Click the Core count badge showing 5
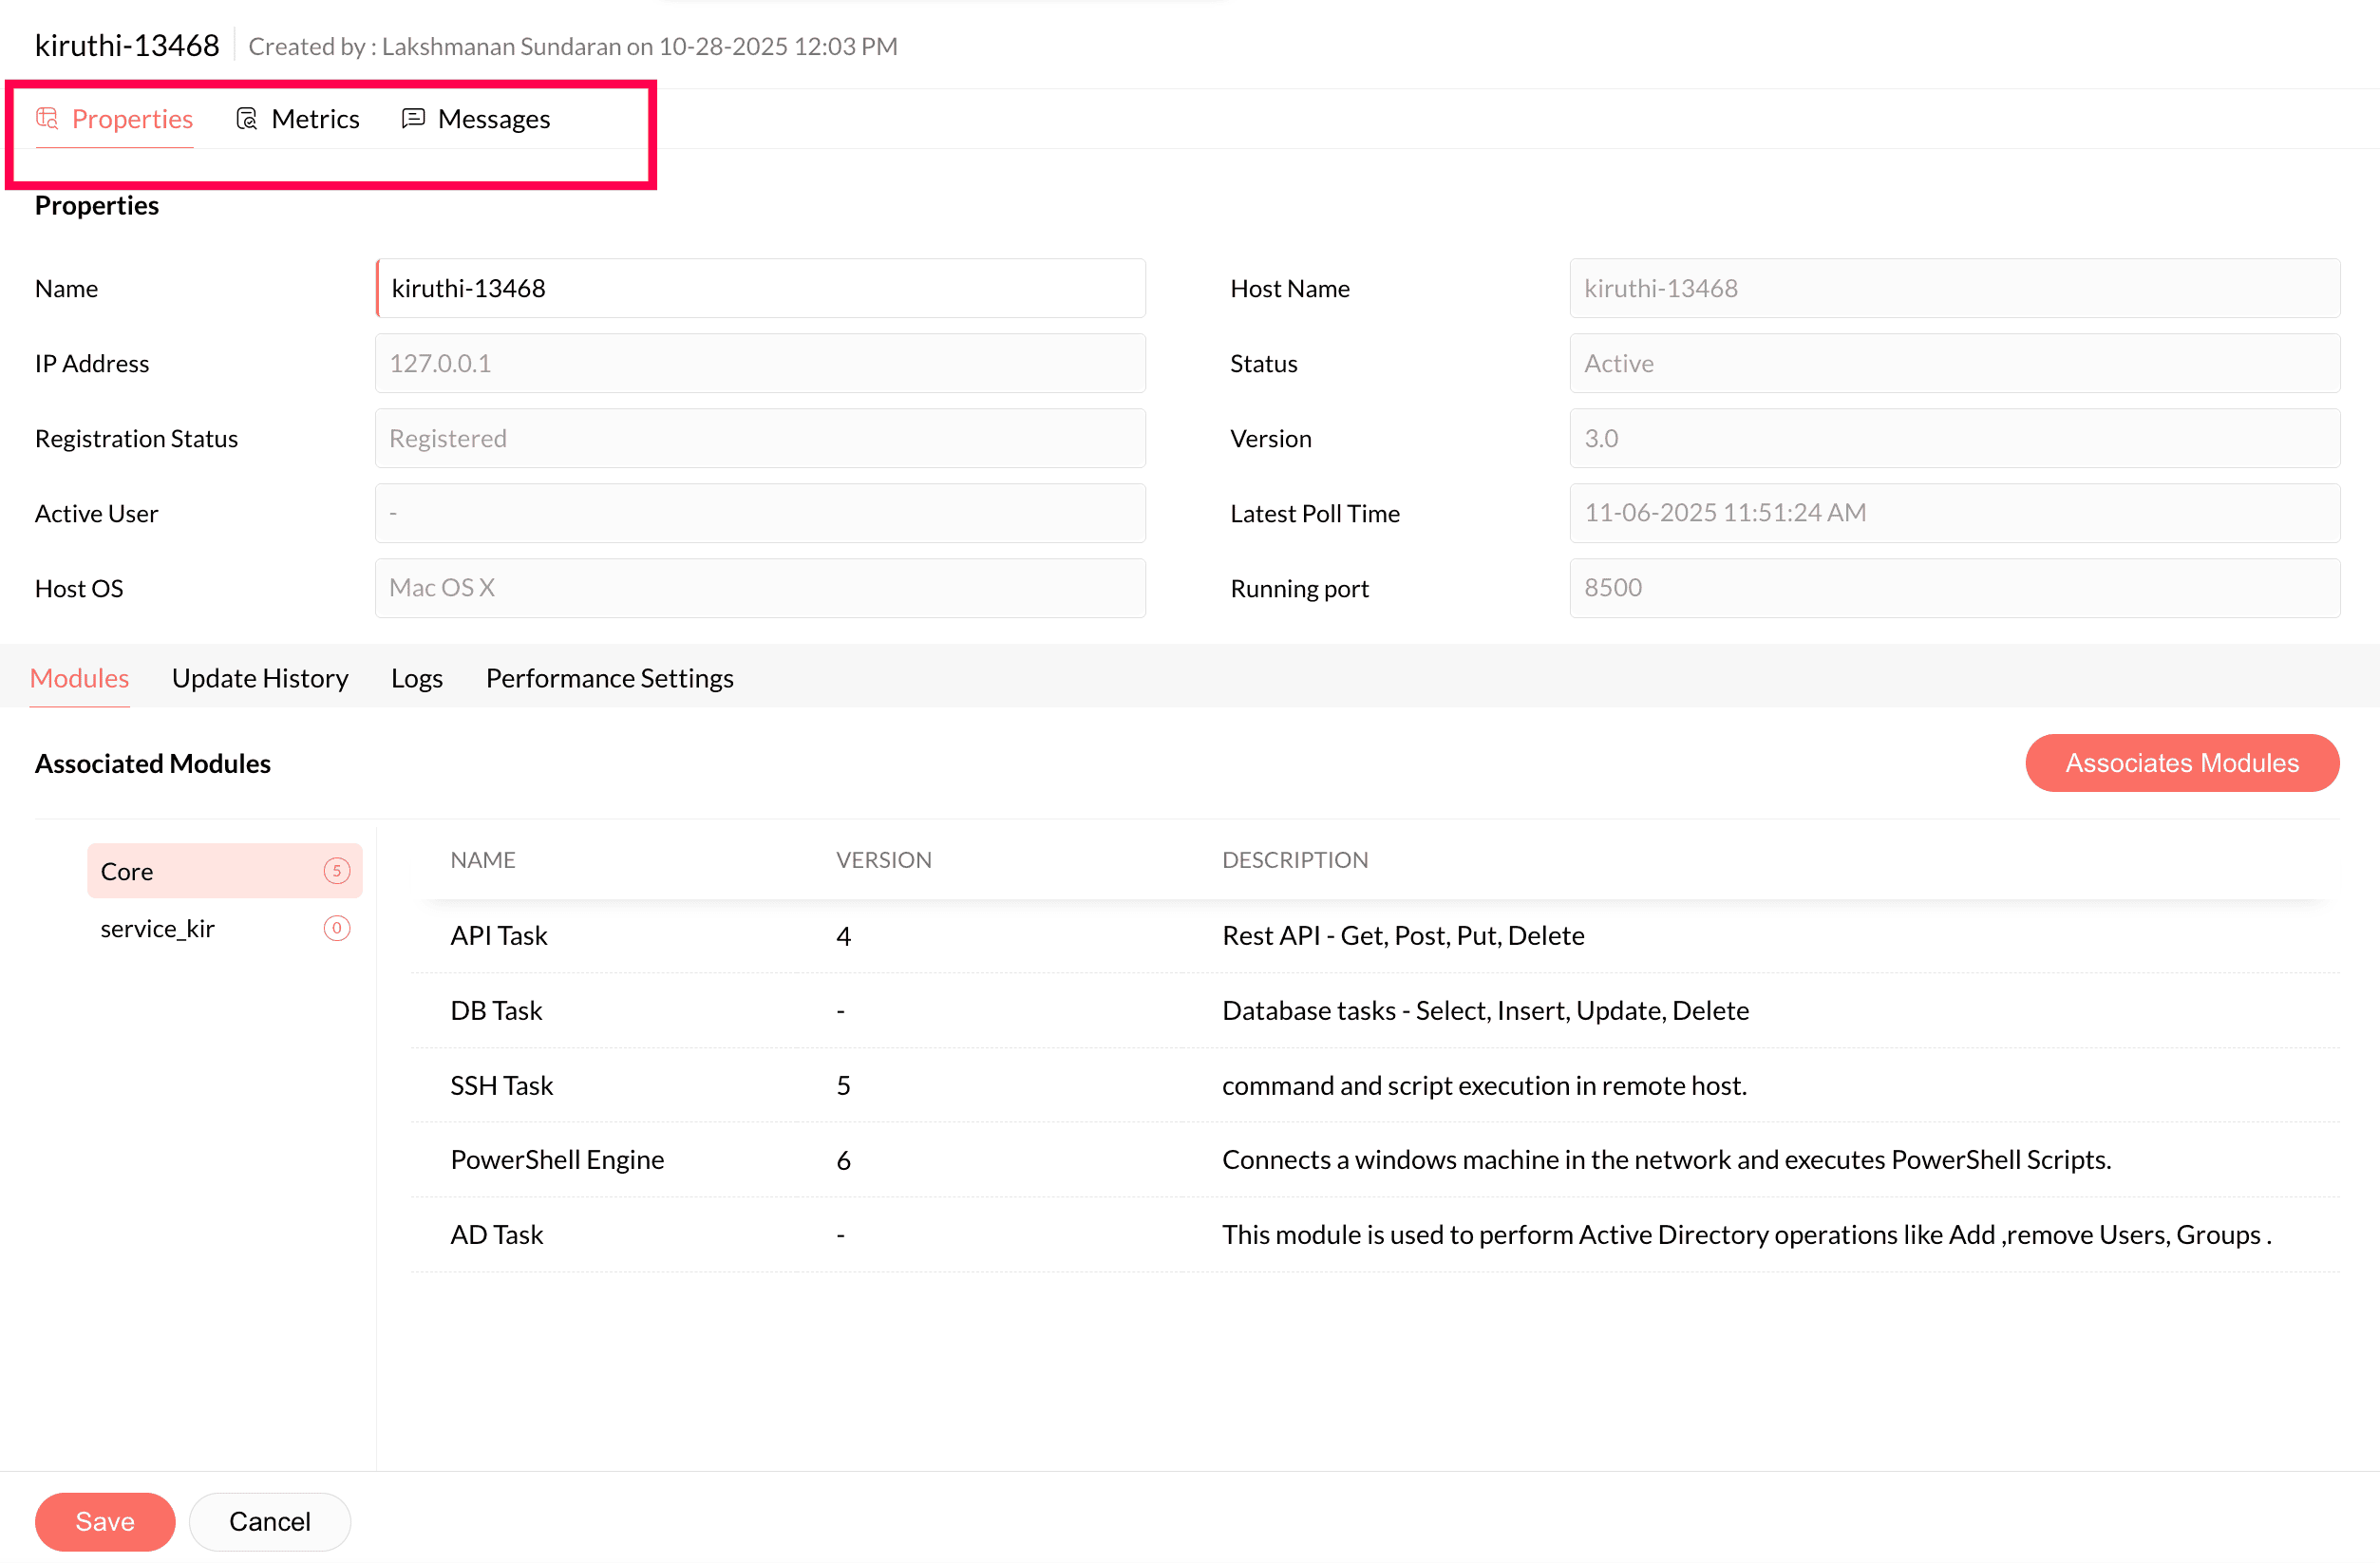This screenshot has height=1563, width=2380. 337,871
